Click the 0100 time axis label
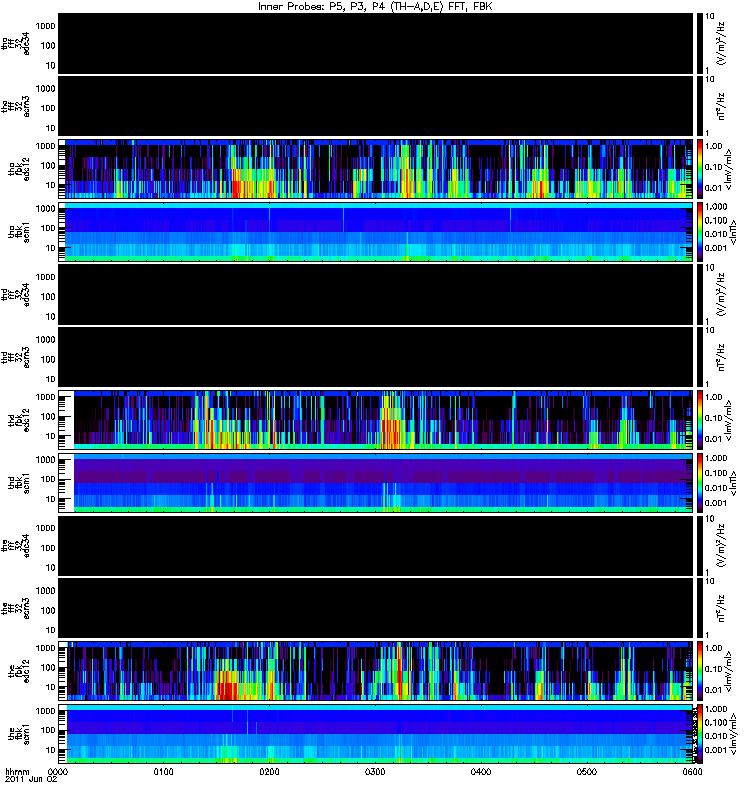This screenshot has height=800, width=750. coord(163,771)
